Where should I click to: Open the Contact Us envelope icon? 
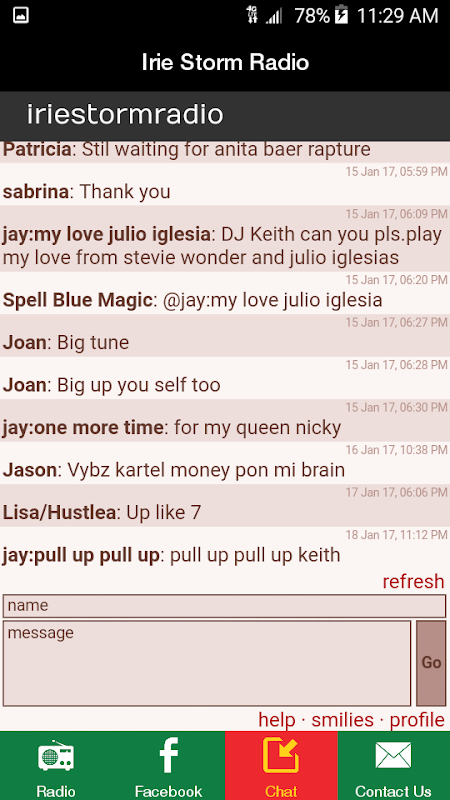click(x=393, y=756)
